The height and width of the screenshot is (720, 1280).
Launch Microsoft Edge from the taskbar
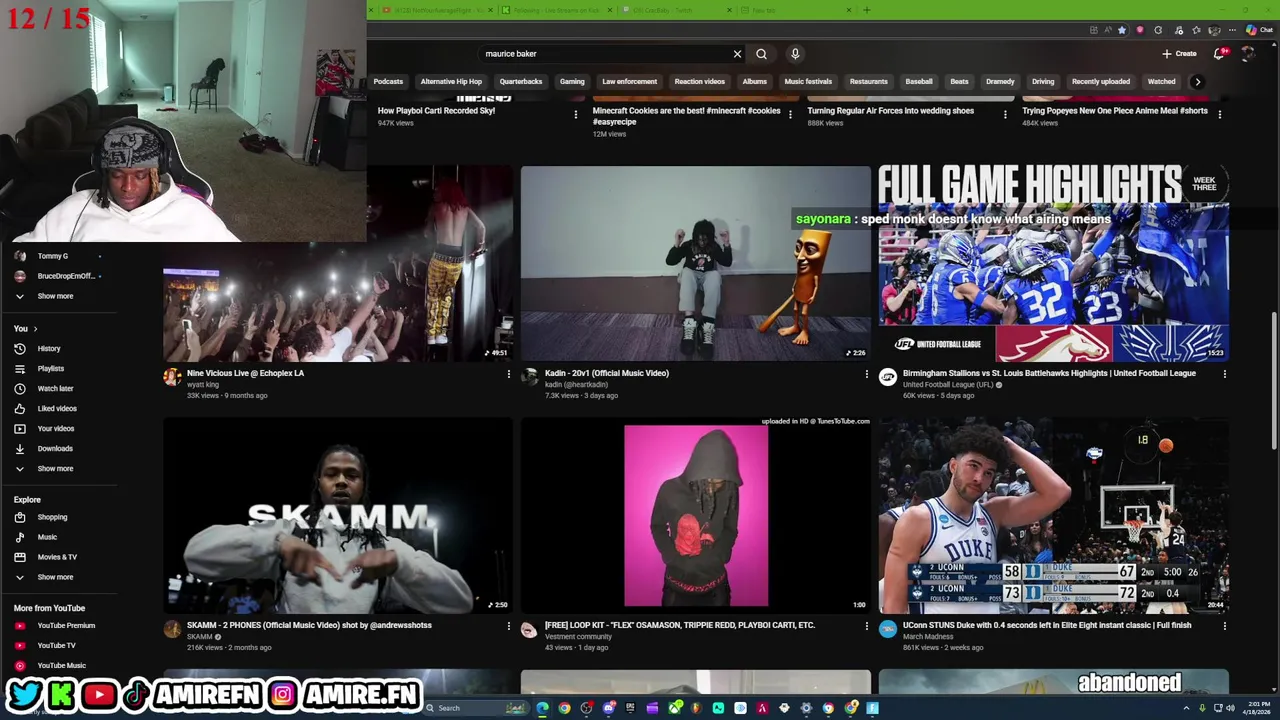tap(542, 708)
